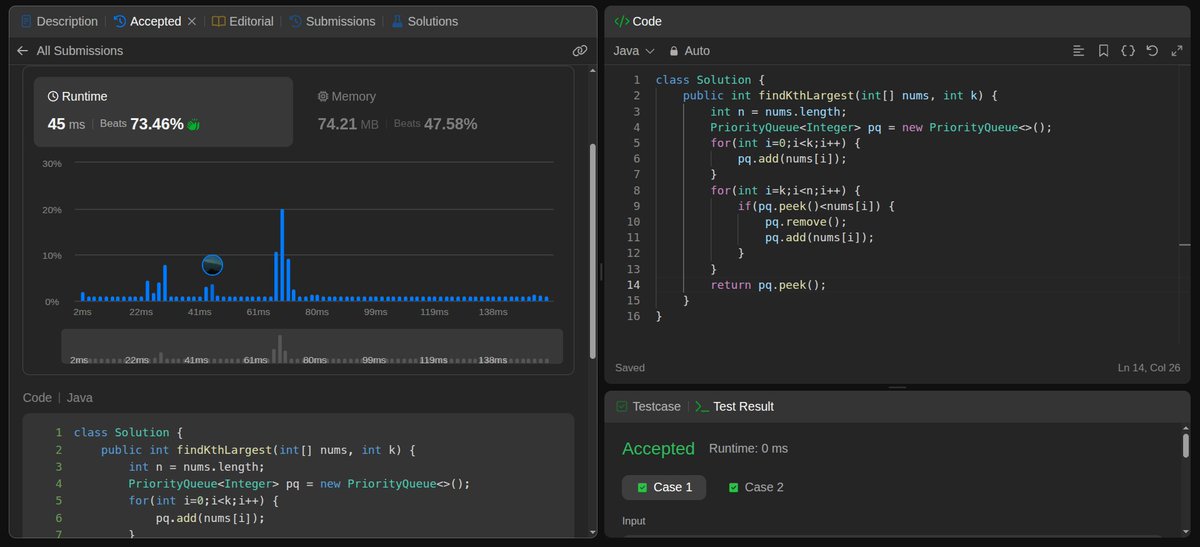The image size is (1200, 547).
Task: Click the tallest 20% runtime bar
Action: click(x=282, y=255)
